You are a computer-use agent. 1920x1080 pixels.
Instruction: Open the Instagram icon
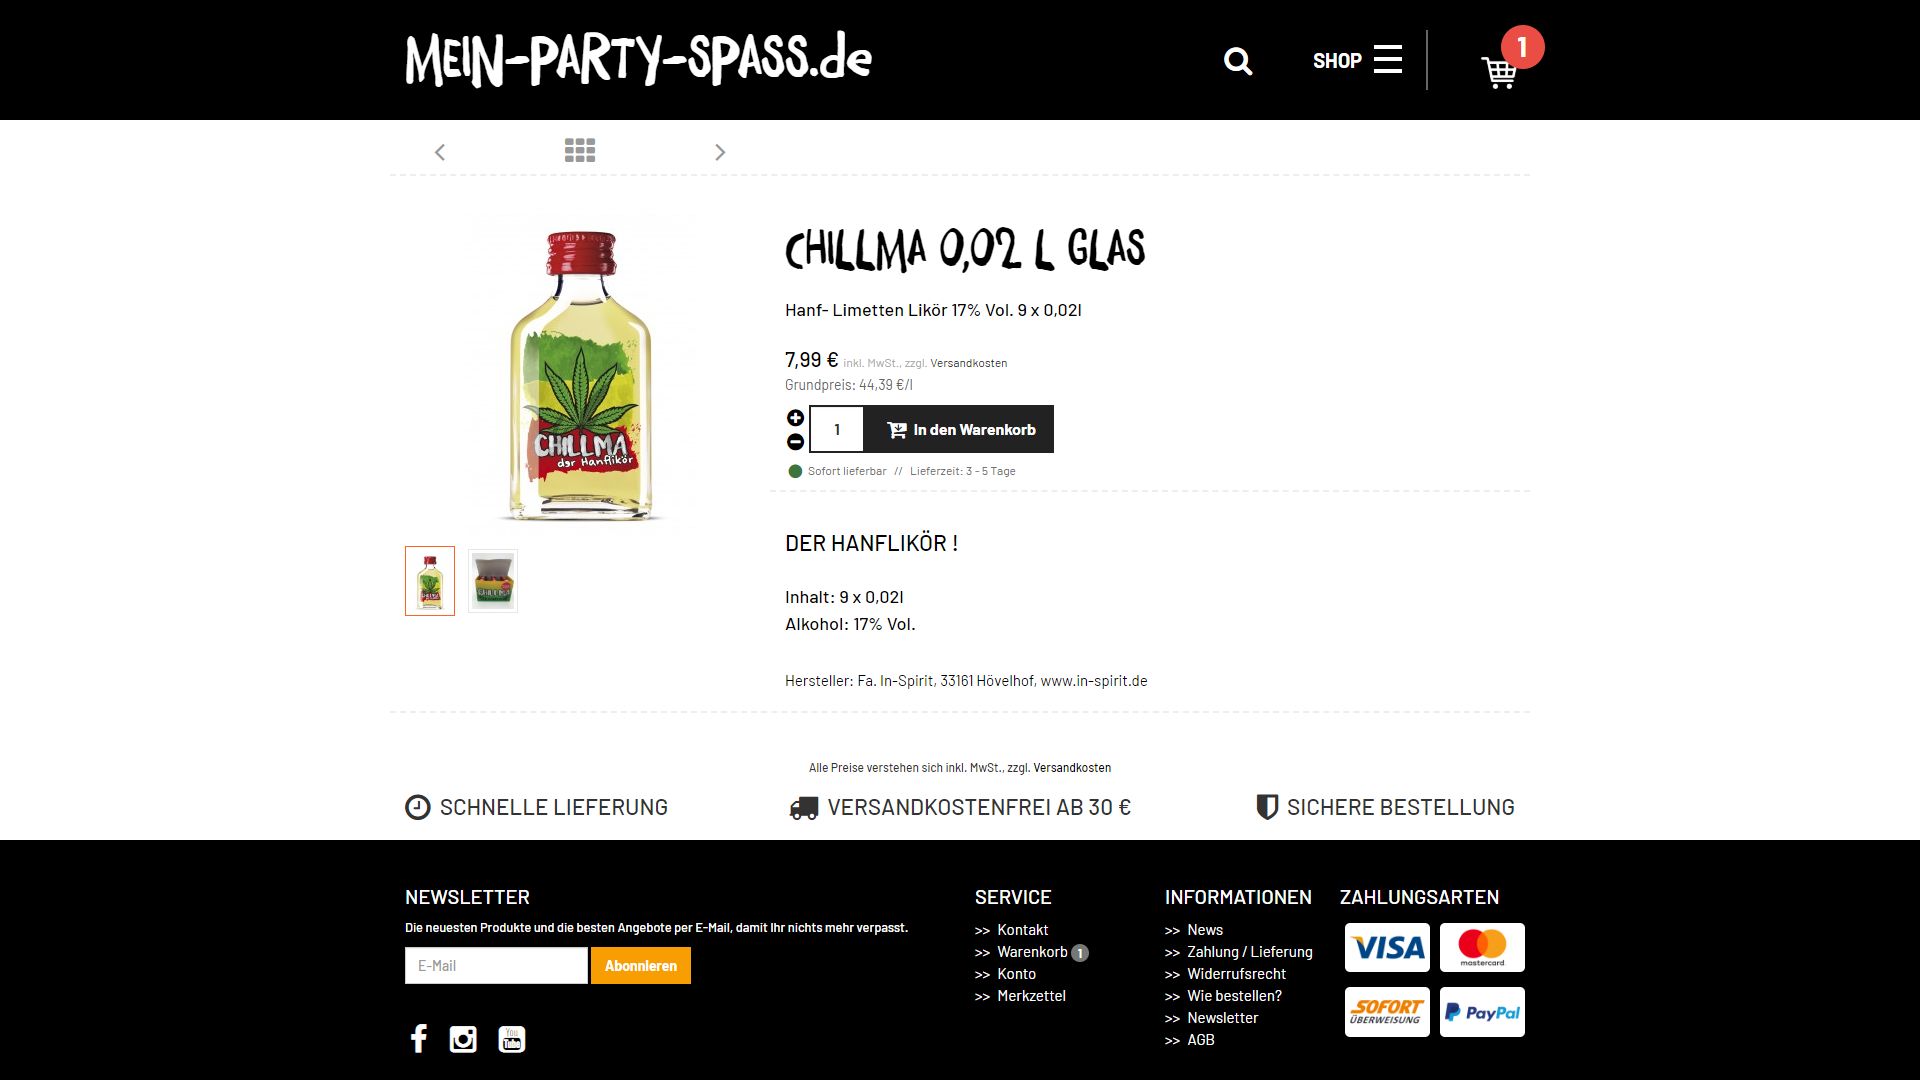pos(463,1040)
